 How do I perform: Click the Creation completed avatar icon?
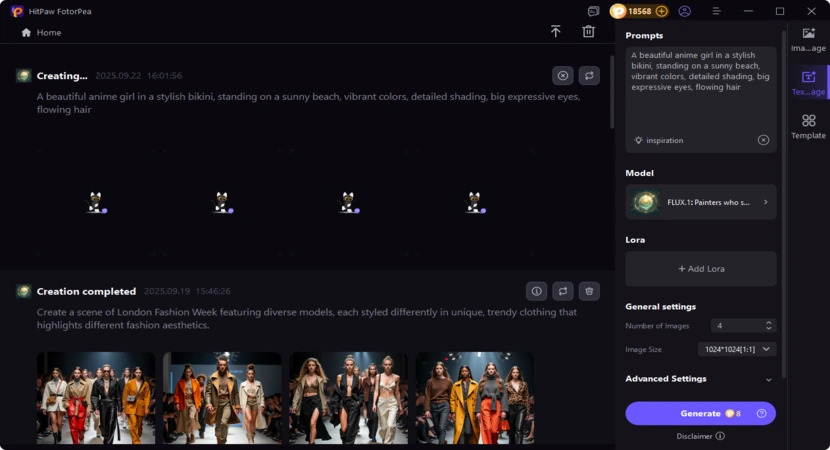click(23, 291)
